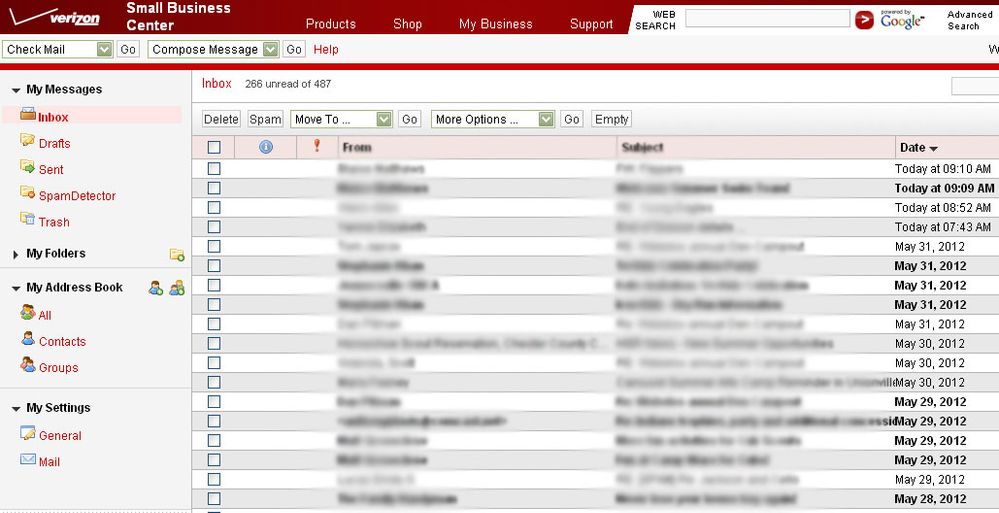Check the message from Today at 08:52 AM
Screen dimensions: 999x513
(214, 207)
